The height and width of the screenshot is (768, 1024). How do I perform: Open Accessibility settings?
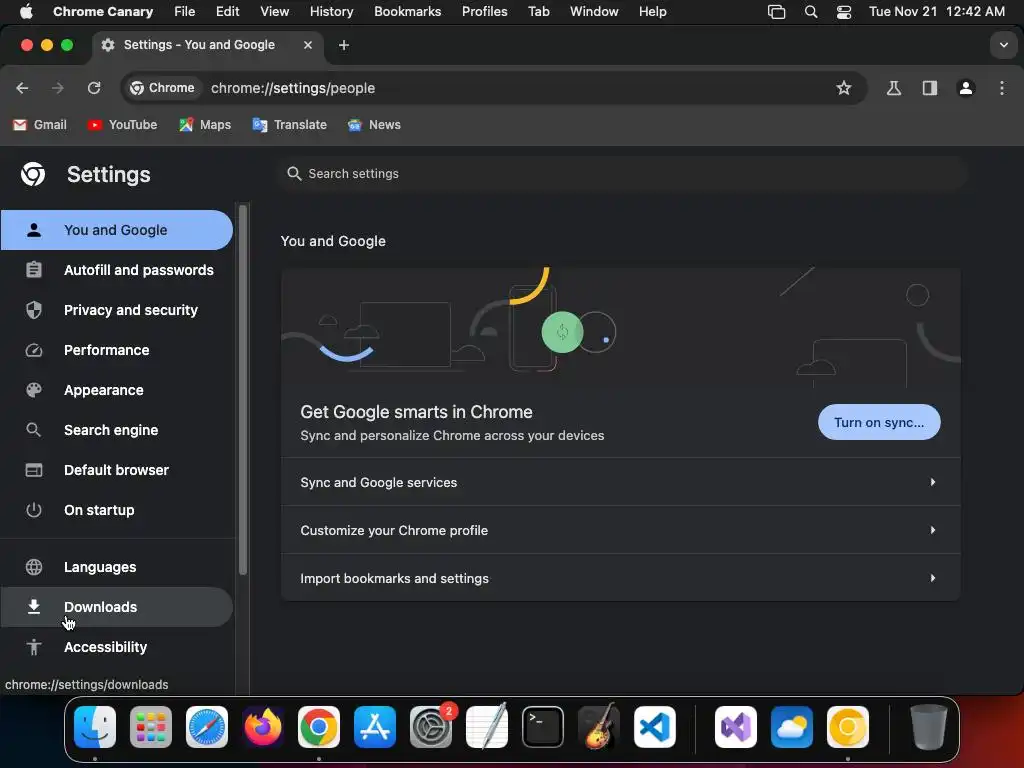pyautogui.click(x=116, y=647)
